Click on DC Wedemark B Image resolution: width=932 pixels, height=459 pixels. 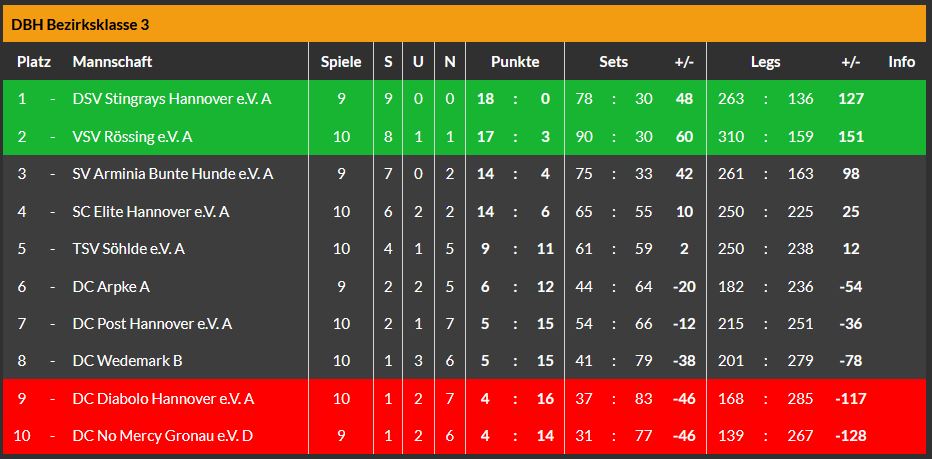[x=128, y=361]
